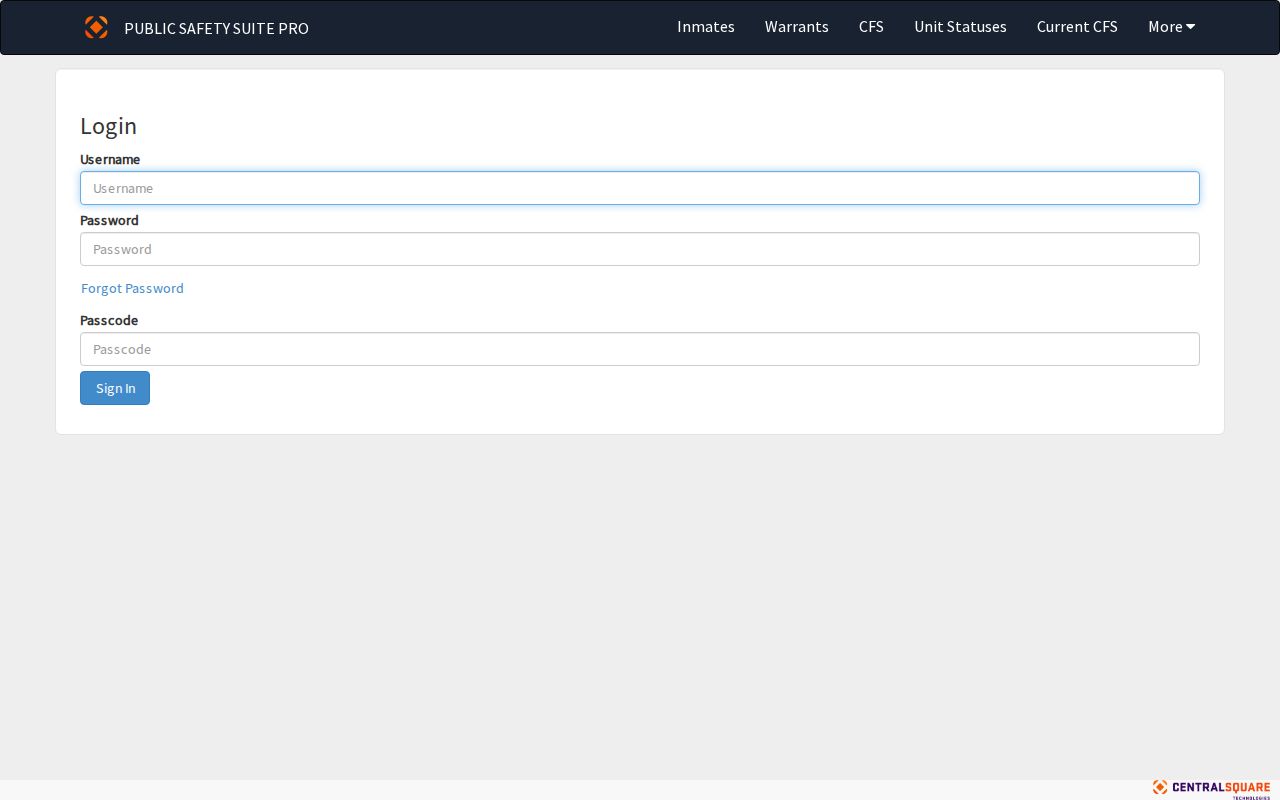Click the Login heading text
This screenshot has height=800, width=1280.
coord(108,126)
